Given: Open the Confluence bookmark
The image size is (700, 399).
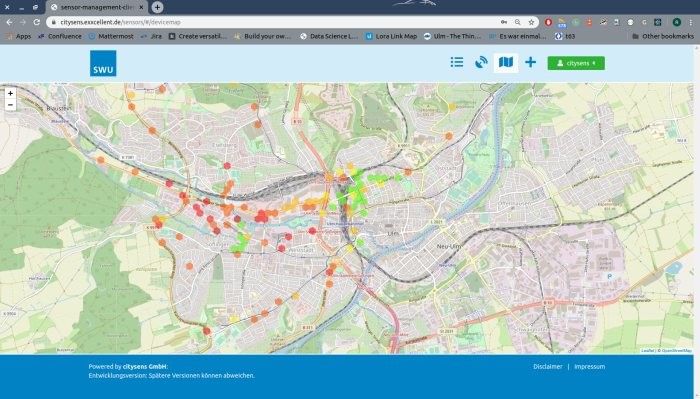Looking at the screenshot, I should (x=60, y=36).
